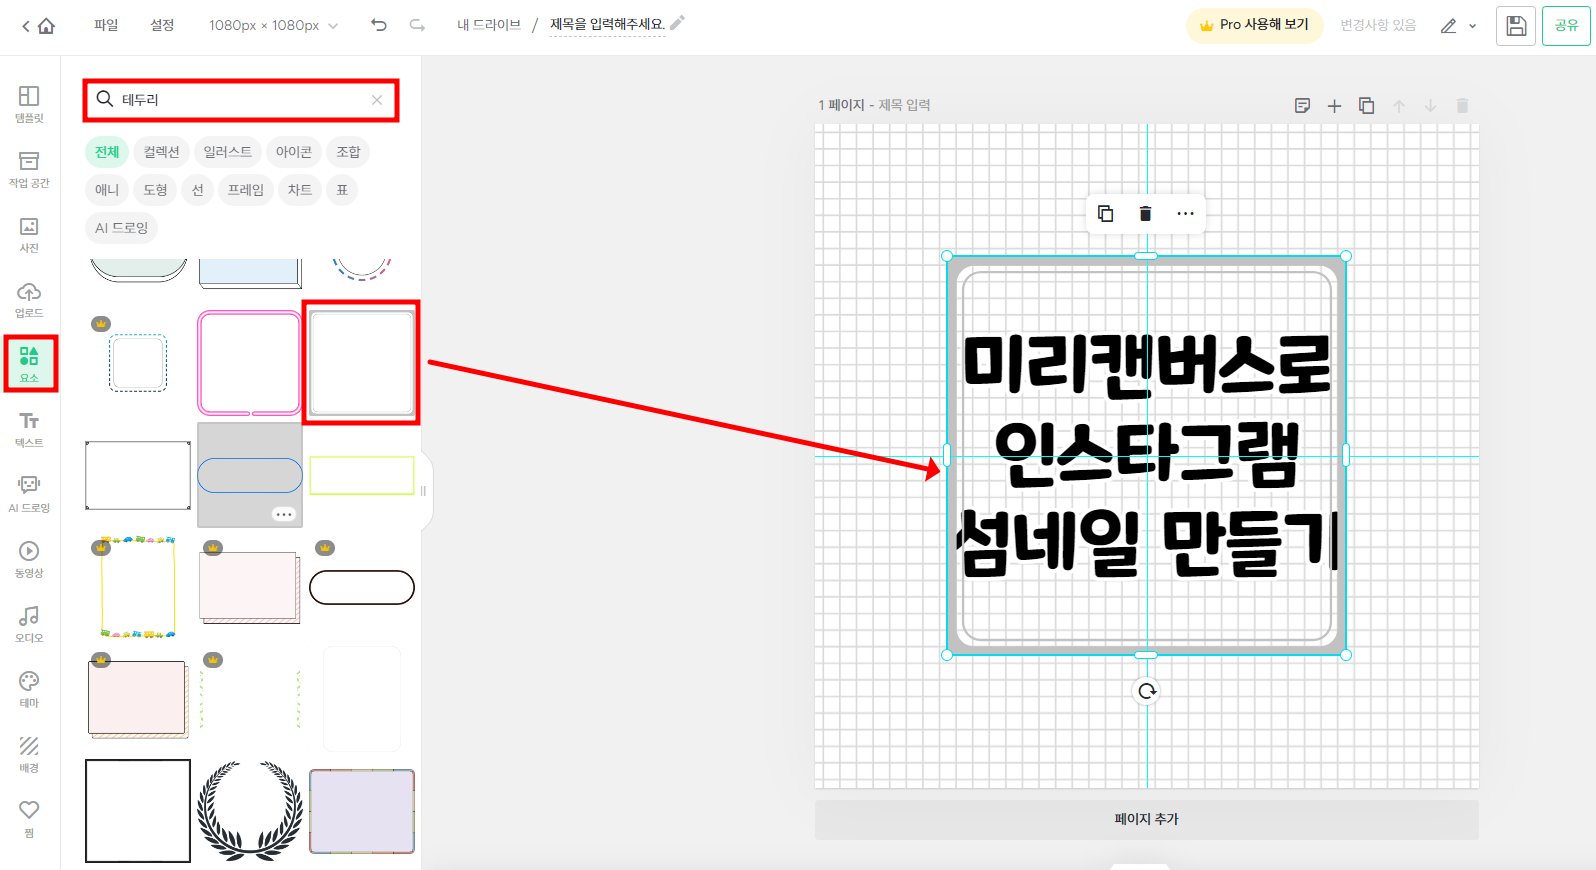Select the 컬렉션 filter tab
1596x870 pixels.
tap(161, 152)
